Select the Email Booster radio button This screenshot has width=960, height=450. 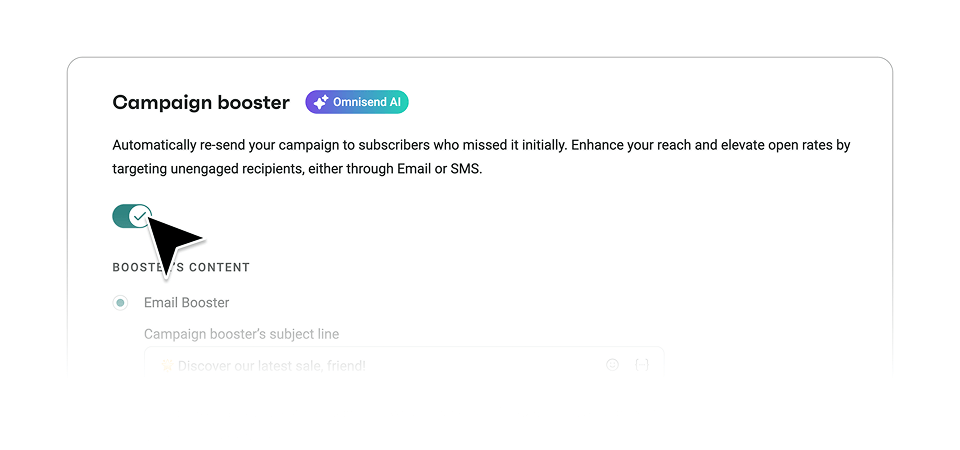(x=121, y=302)
